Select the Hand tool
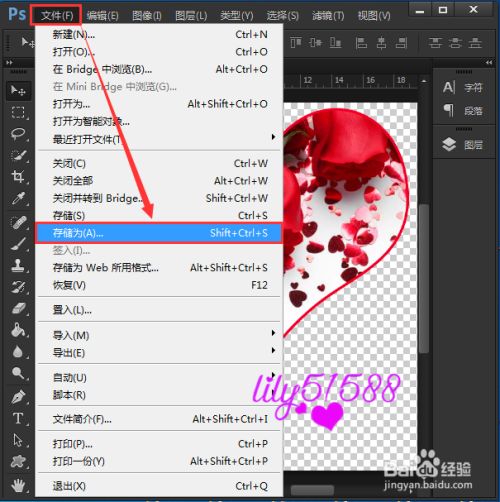This screenshot has height=502, width=500. point(18,485)
